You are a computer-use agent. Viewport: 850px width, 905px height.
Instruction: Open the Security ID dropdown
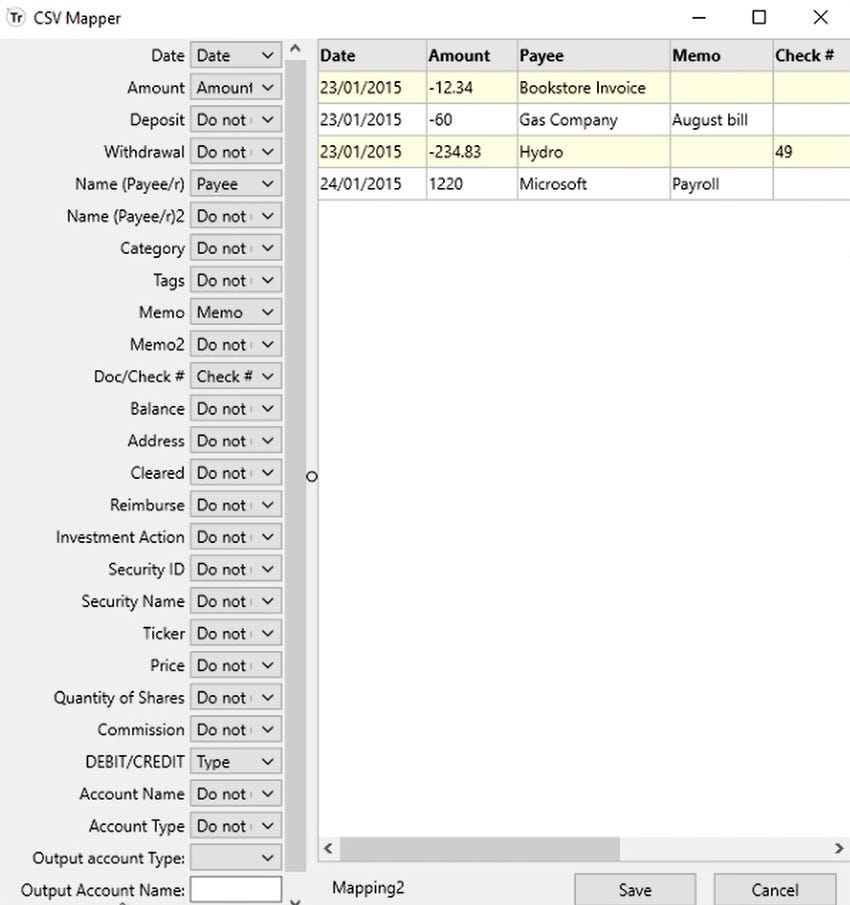tap(235, 569)
